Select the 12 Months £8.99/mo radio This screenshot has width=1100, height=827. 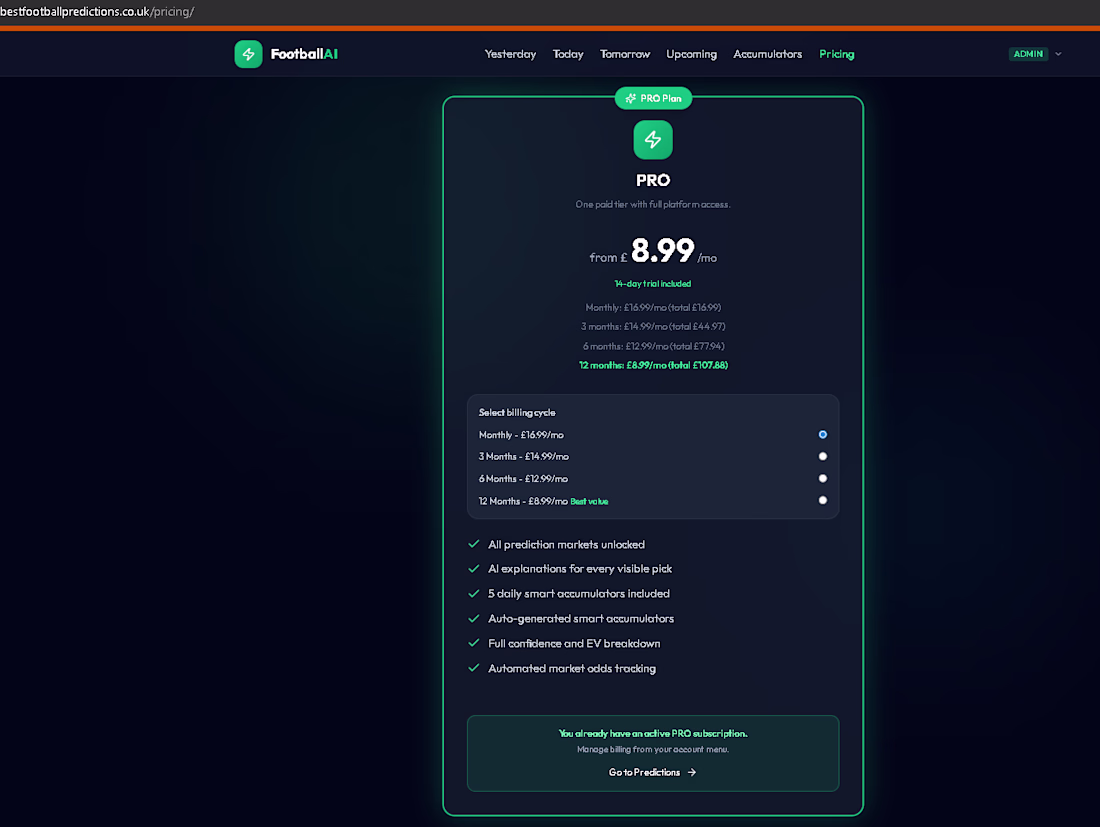click(x=823, y=501)
